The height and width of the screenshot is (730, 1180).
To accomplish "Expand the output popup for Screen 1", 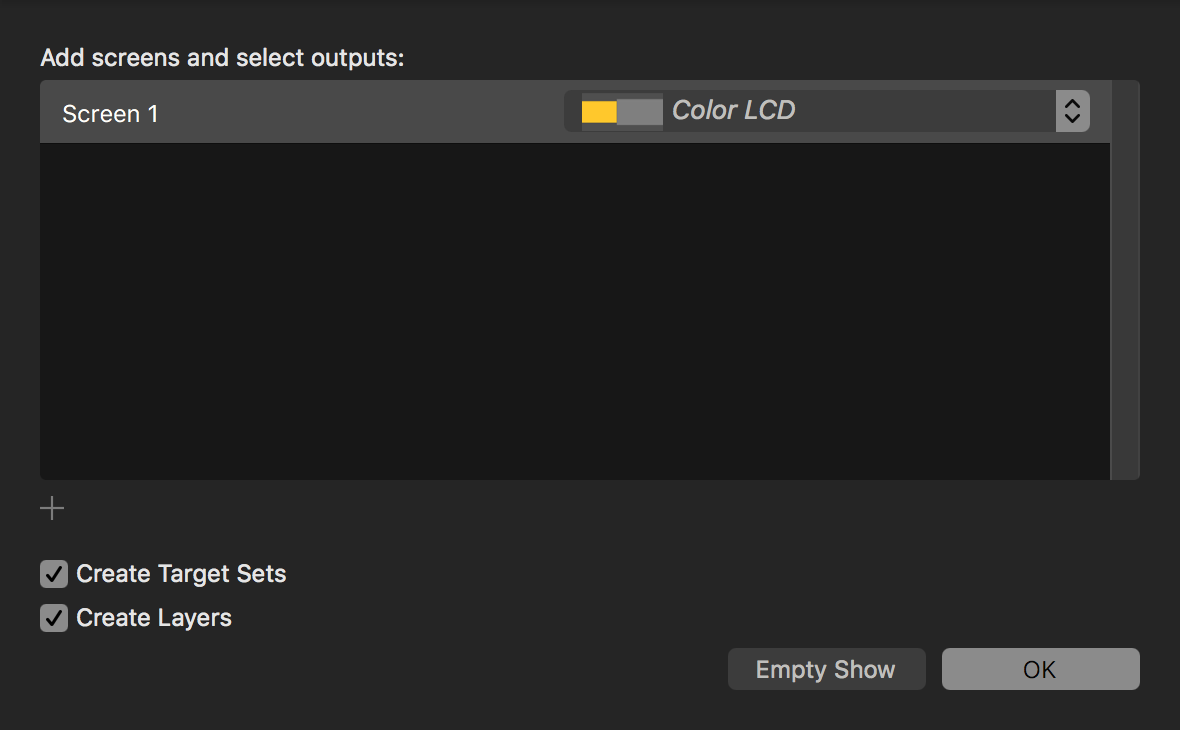I will 826,111.
